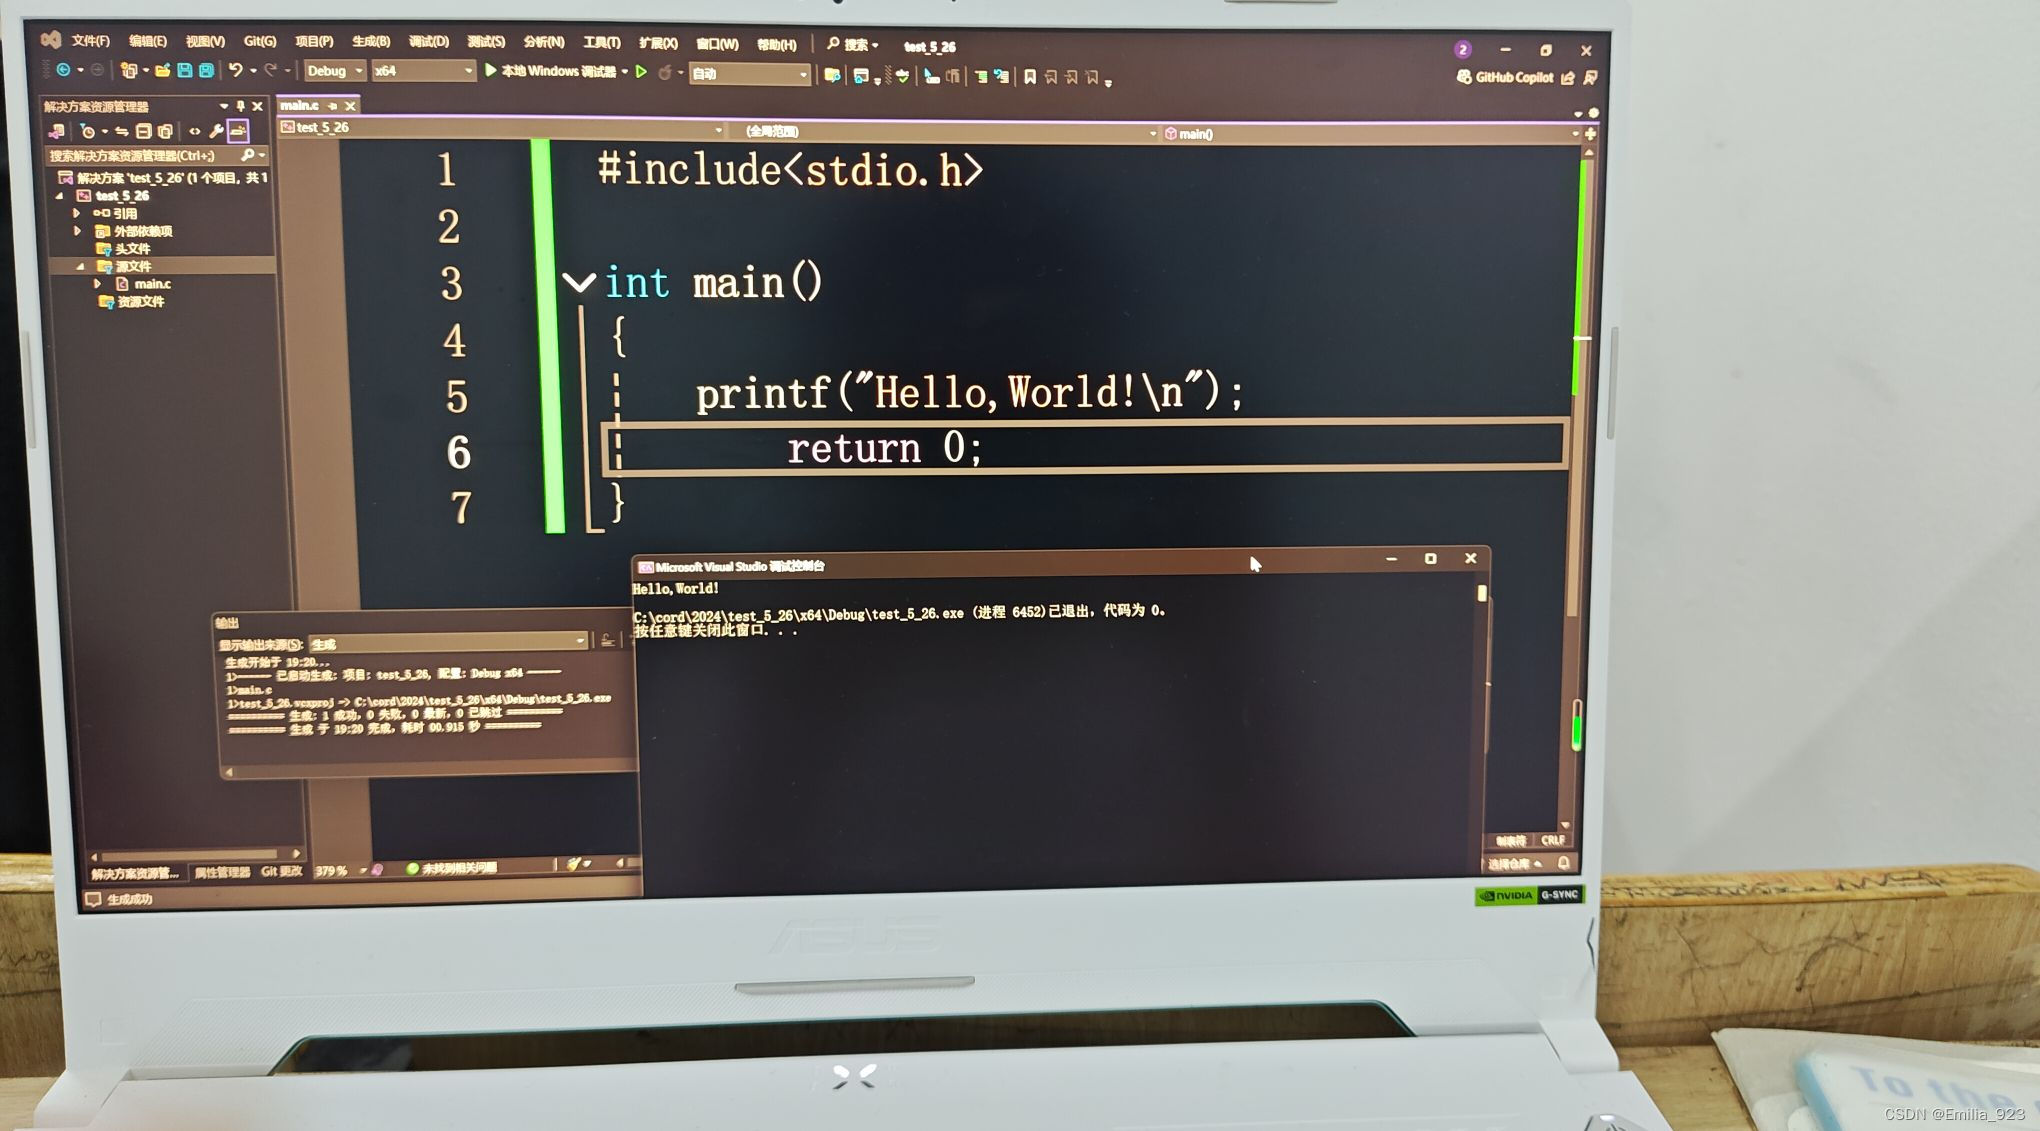Click the Open File folder icon
The height and width of the screenshot is (1131, 2040).
pos(162,71)
